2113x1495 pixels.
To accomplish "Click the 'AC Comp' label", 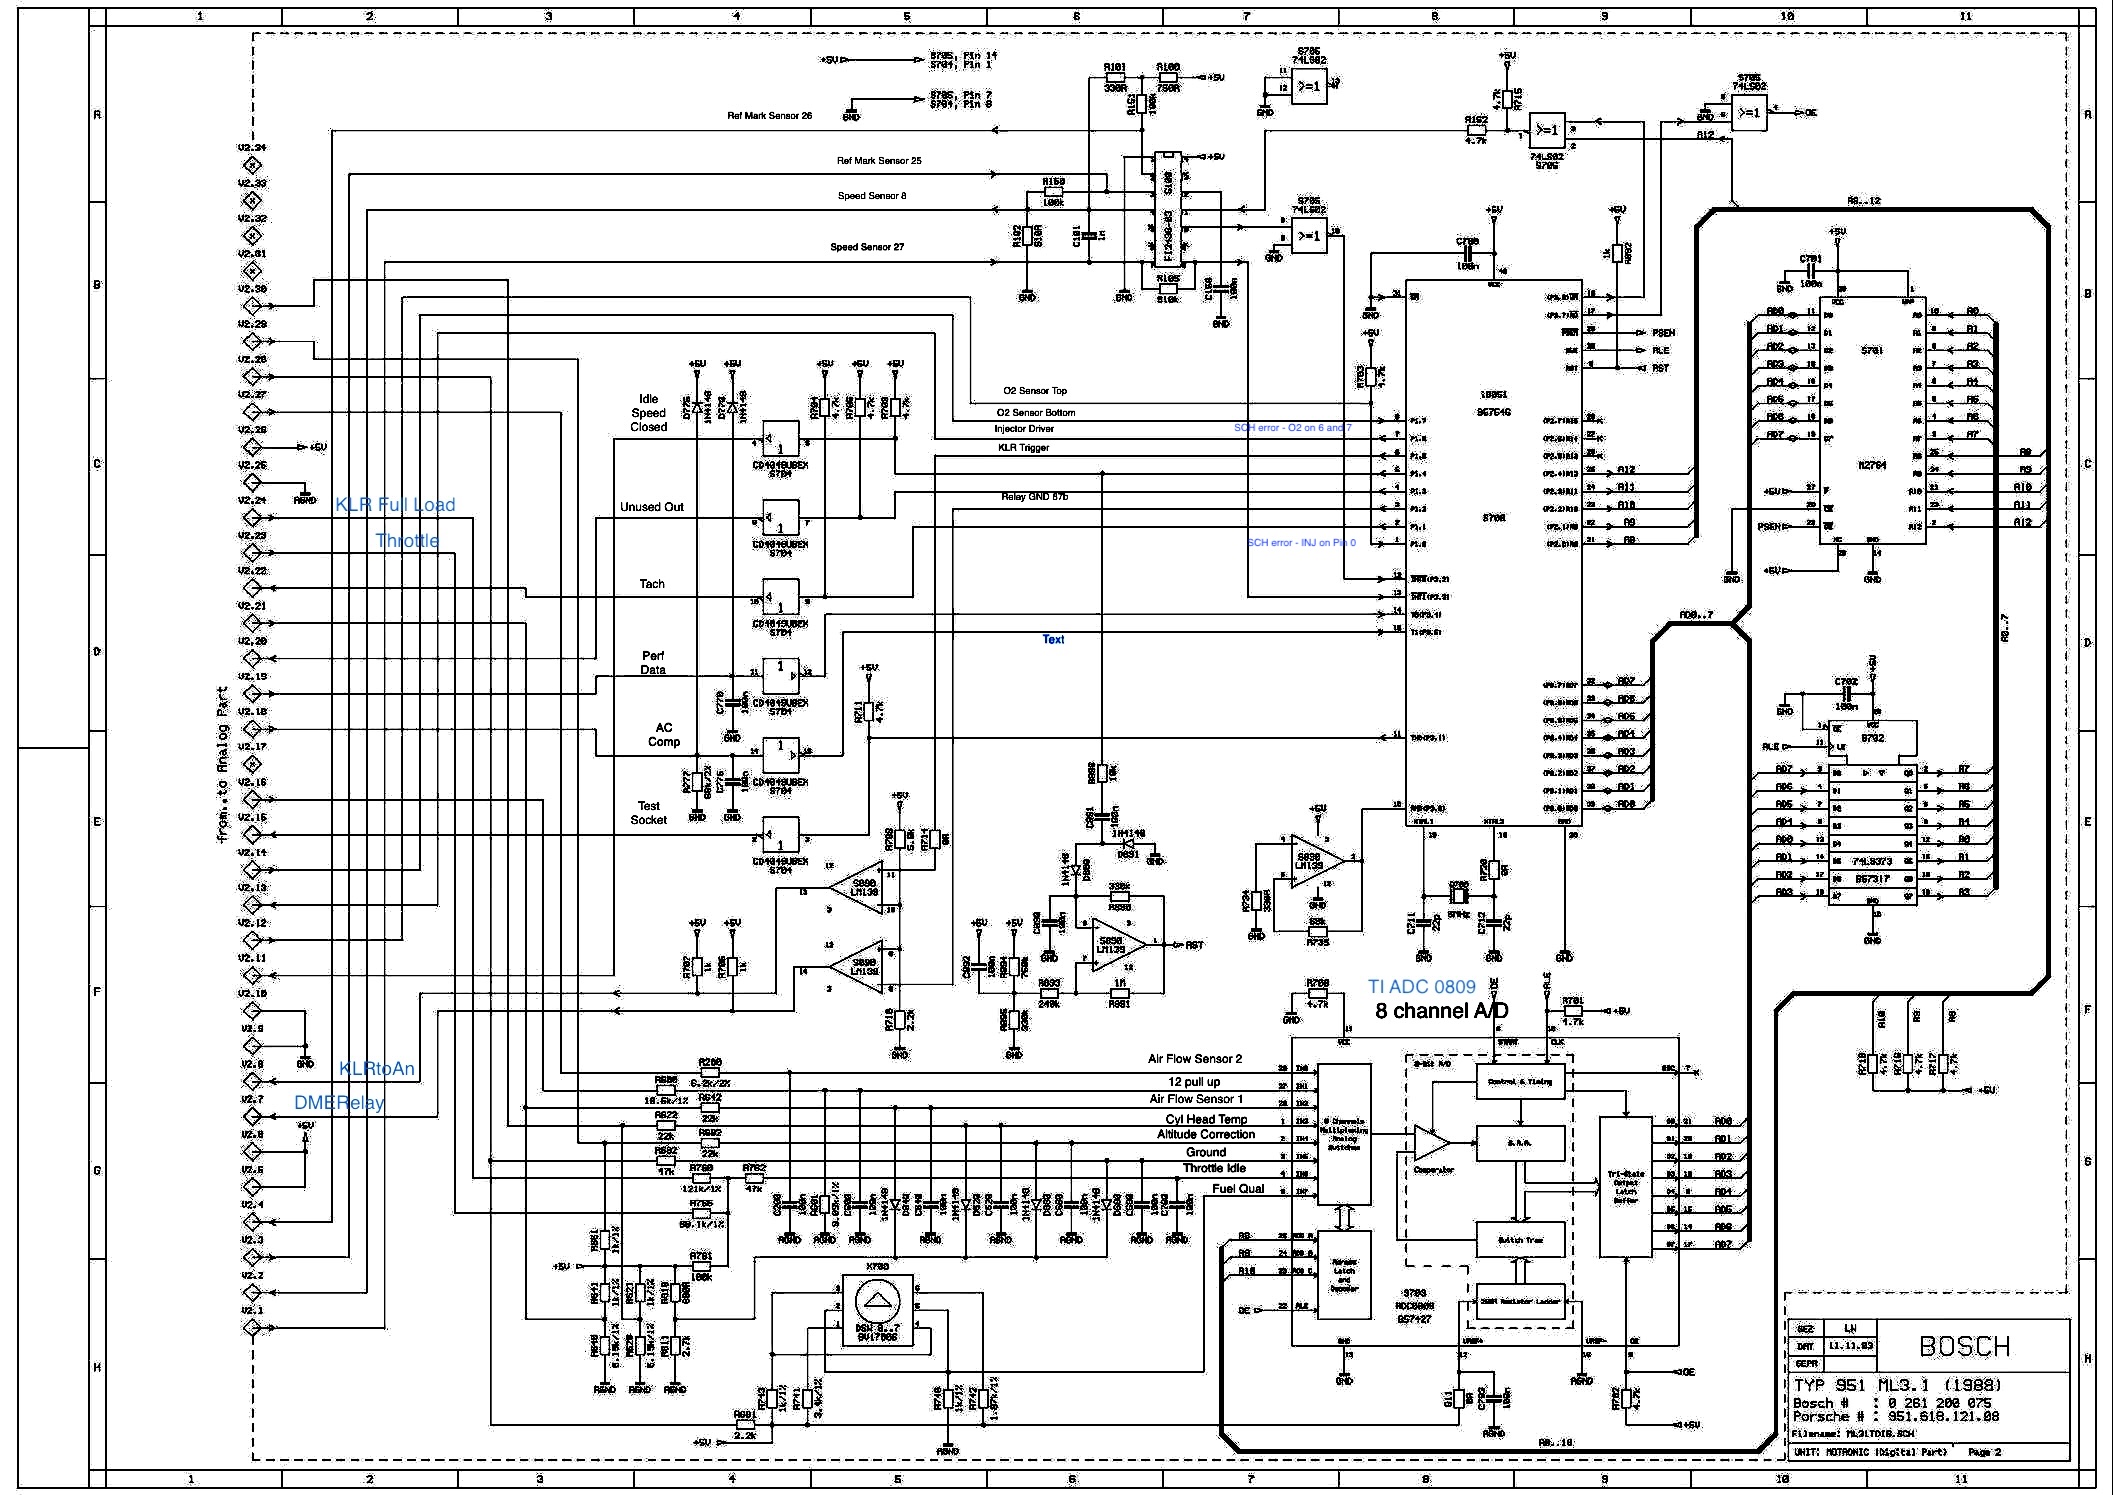I will click(x=664, y=735).
